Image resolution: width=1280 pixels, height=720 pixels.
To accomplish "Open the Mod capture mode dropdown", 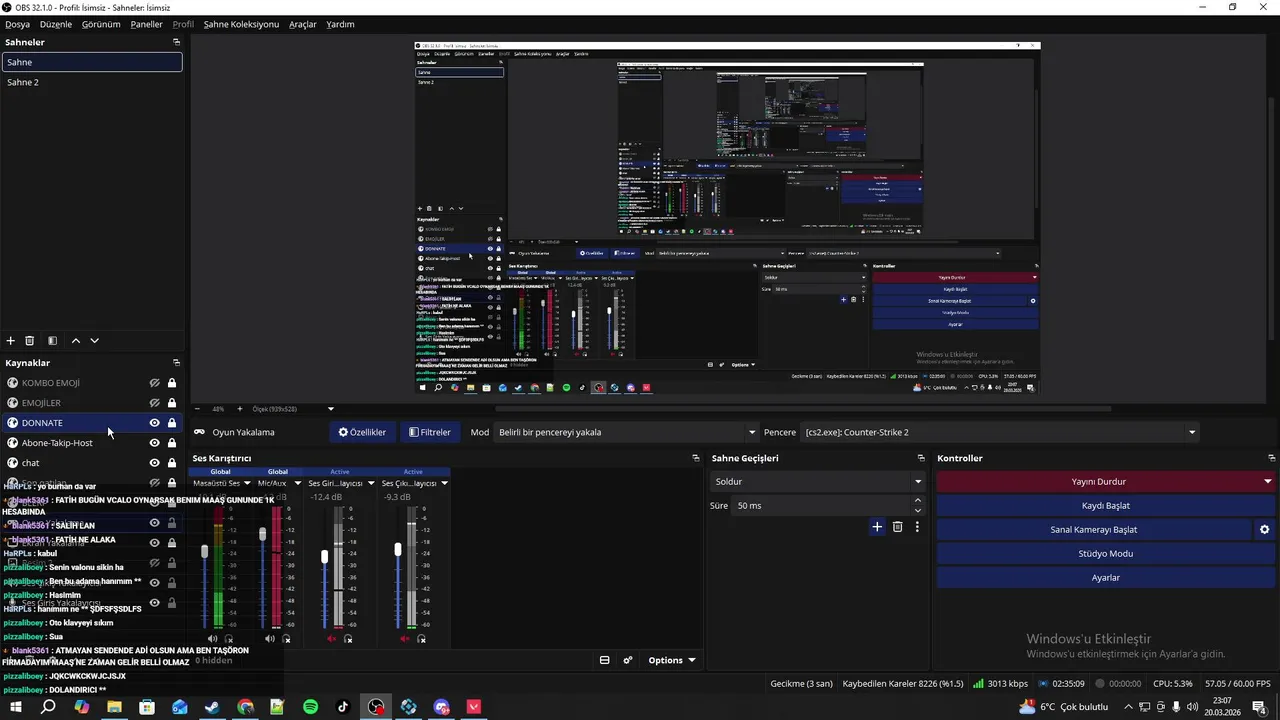I will click(x=627, y=433).
